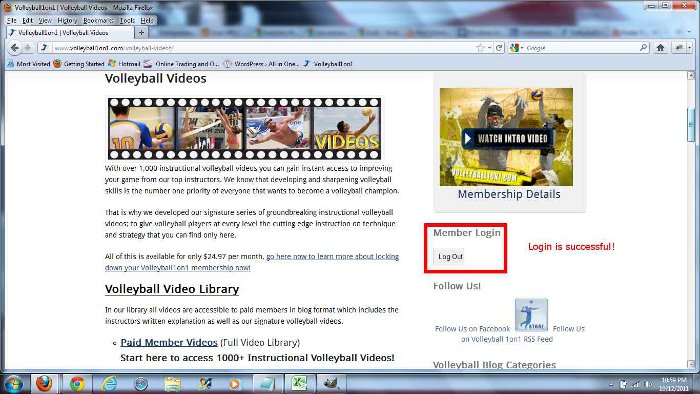
Task: Click the taskbar clock showing the date
Action: 674,384
